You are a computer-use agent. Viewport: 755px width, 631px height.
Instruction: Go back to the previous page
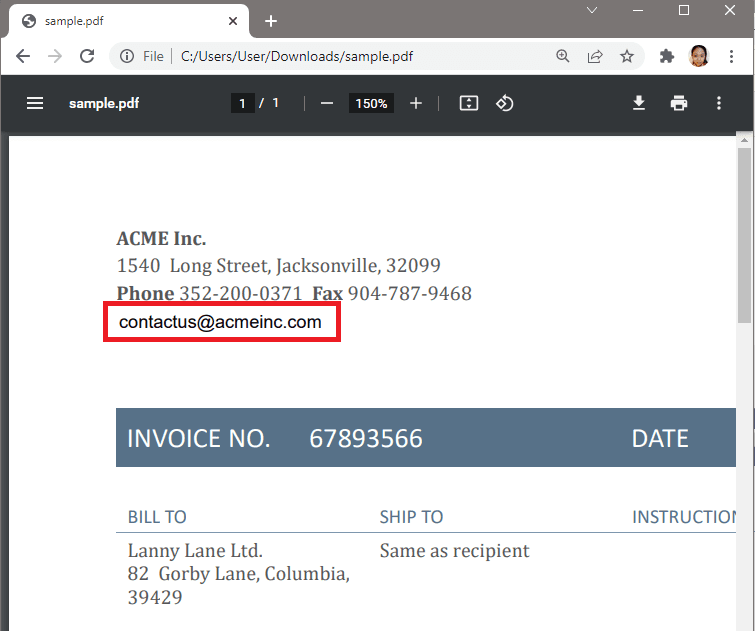[x=23, y=57]
